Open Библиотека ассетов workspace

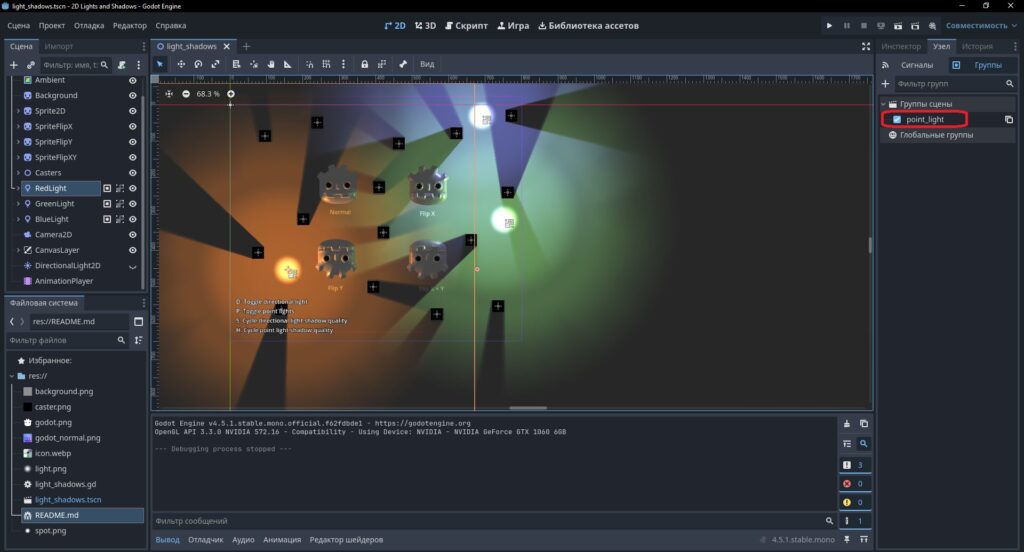point(588,25)
